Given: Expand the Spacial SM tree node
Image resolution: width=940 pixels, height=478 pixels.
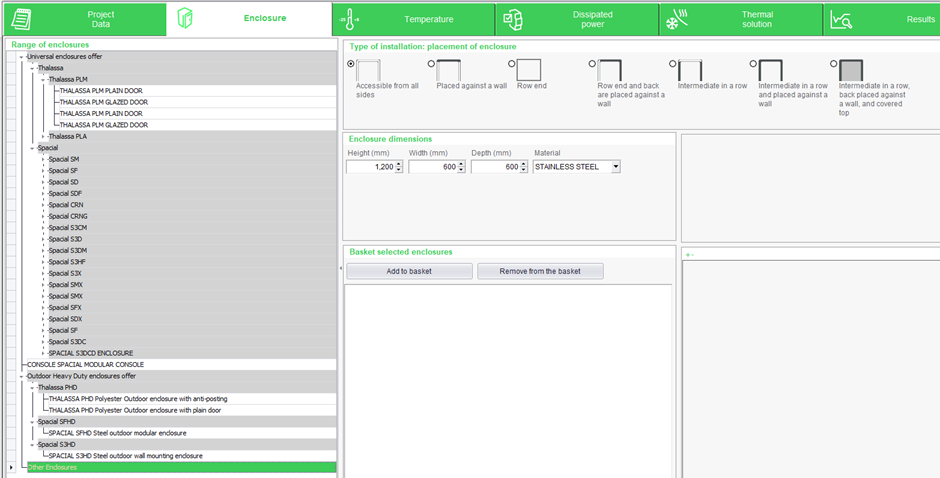Looking at the screenshot, I should point(43,159).
